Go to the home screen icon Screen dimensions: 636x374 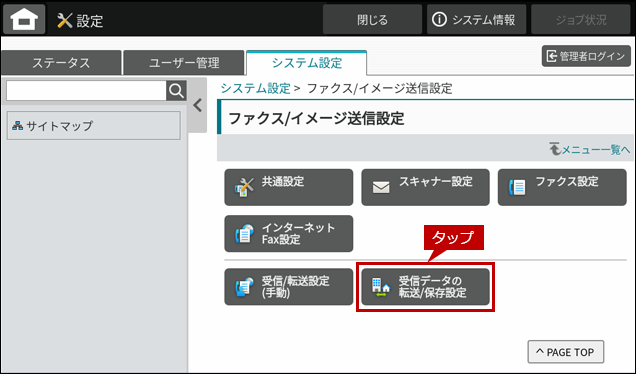click(x=24, y=19)
